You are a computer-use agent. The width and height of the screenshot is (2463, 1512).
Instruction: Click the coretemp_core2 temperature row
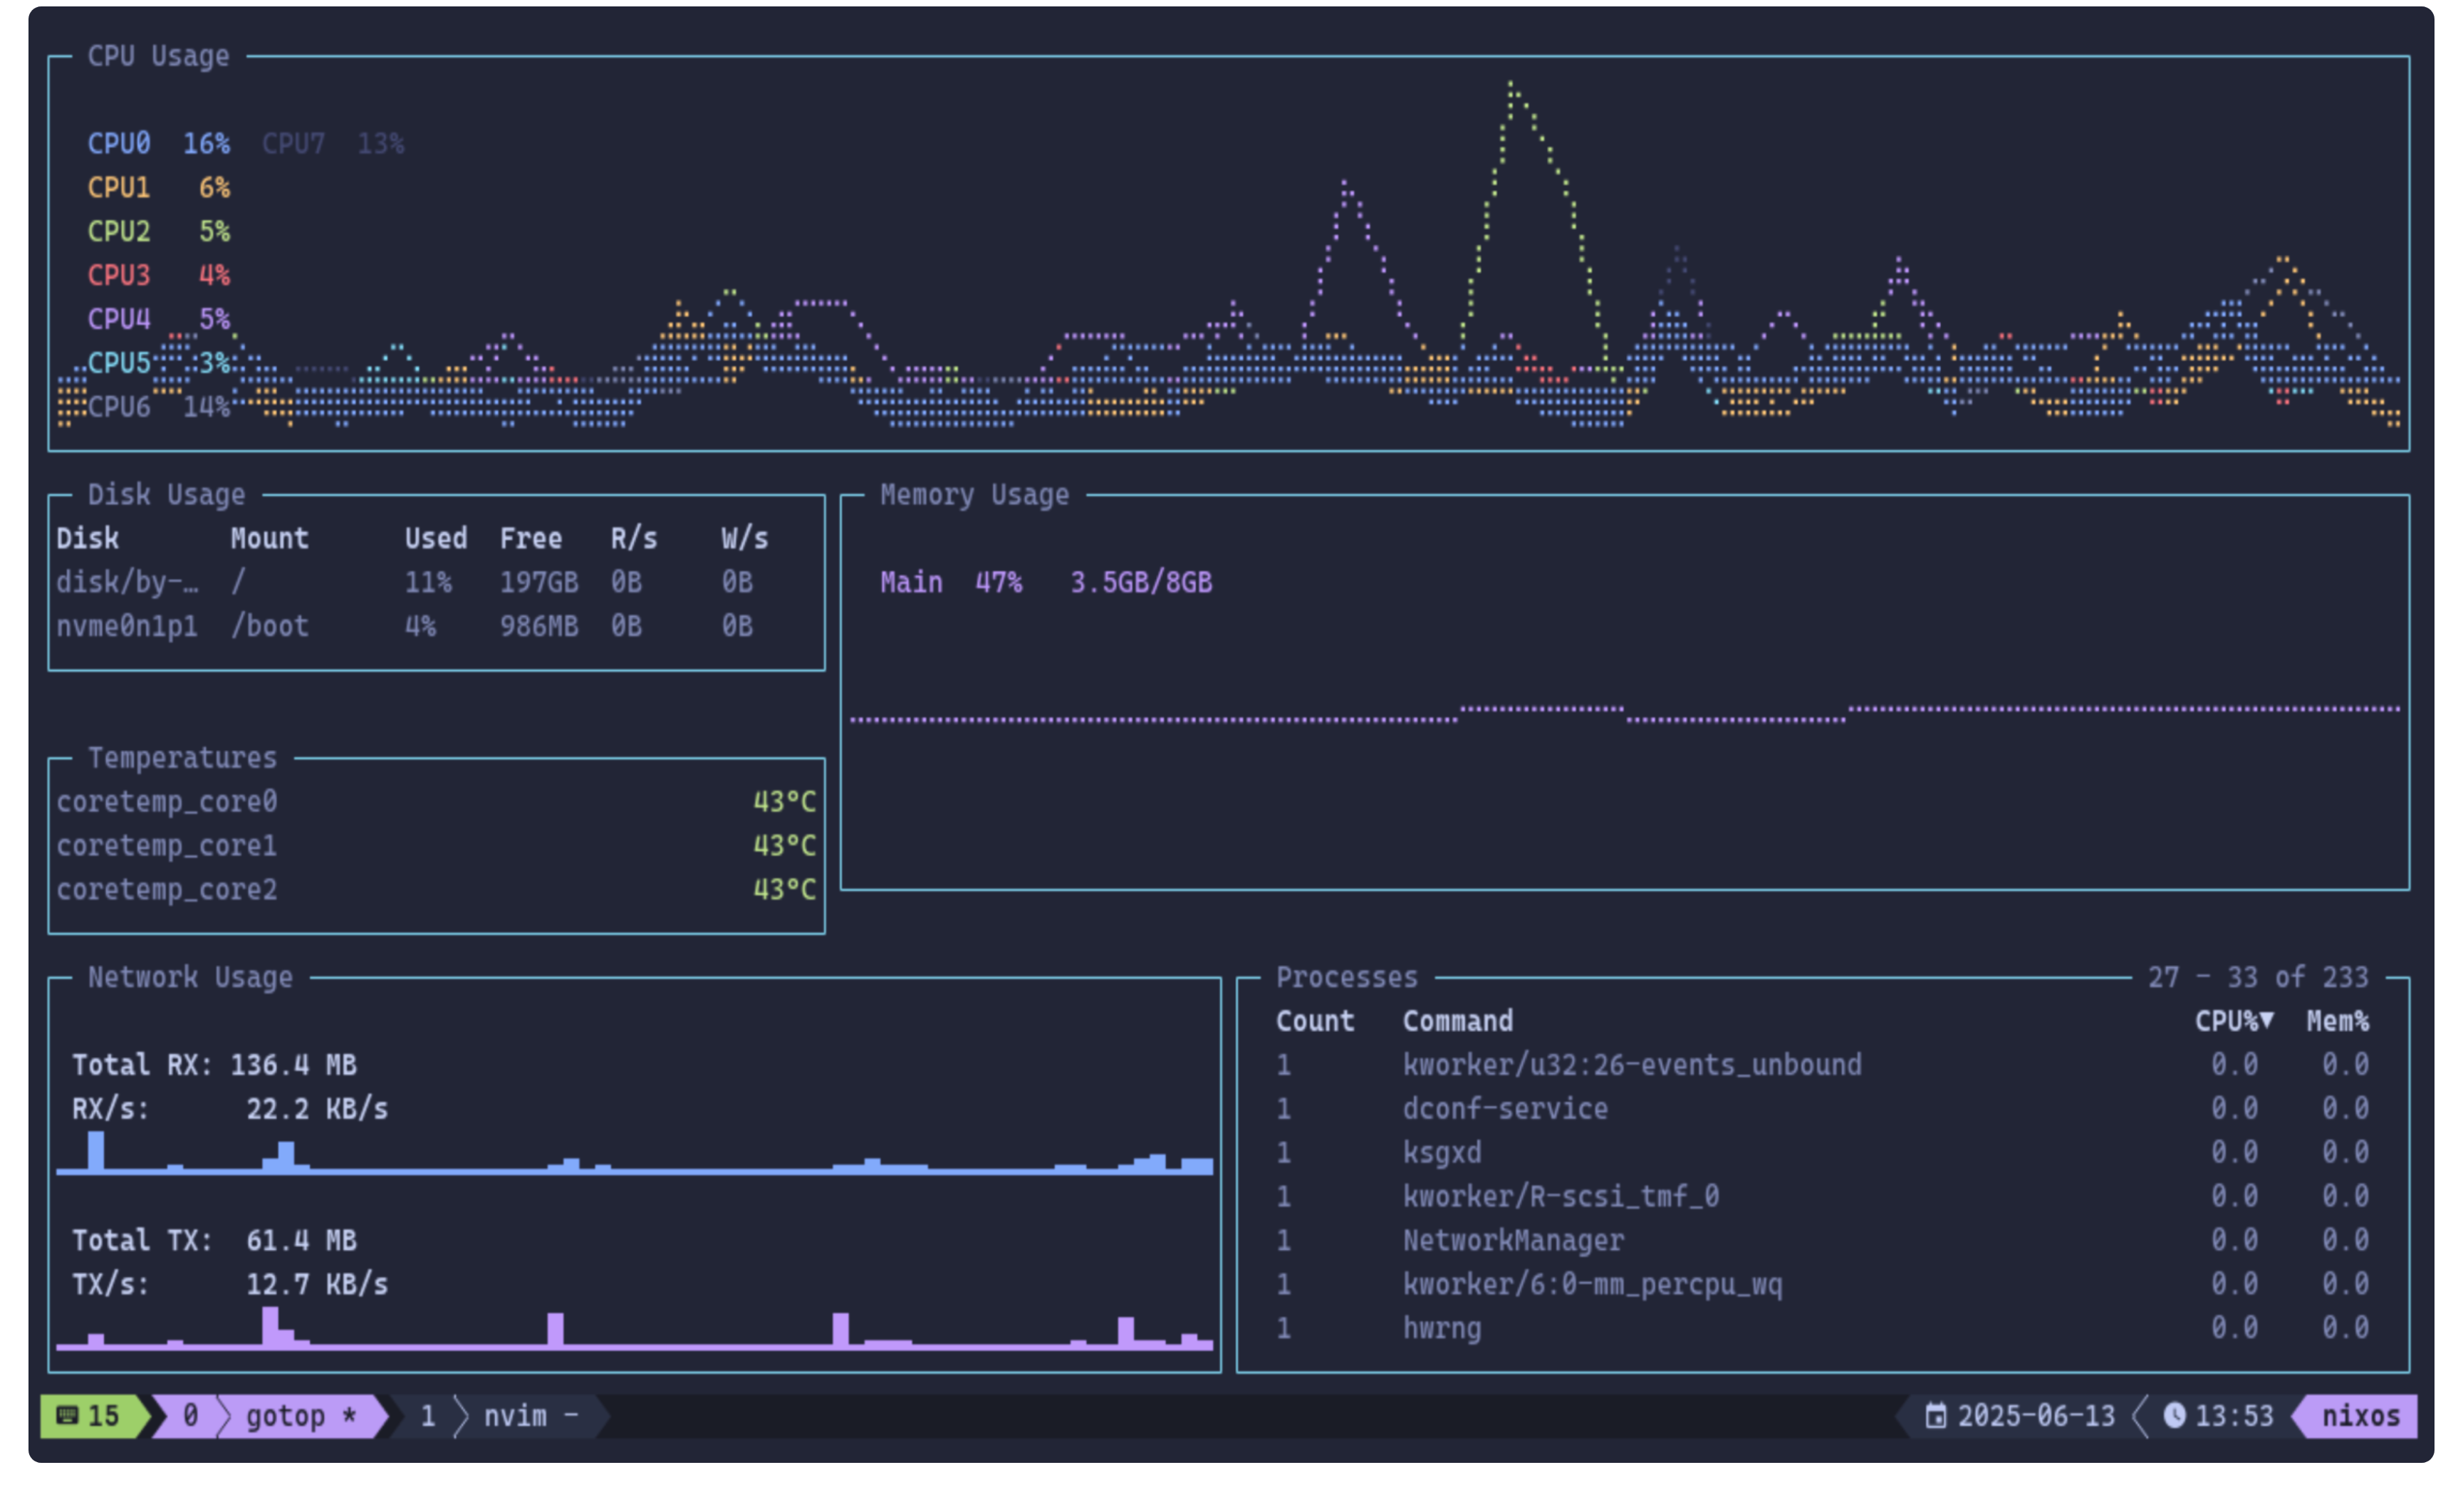pyautogui.click(x=436, y=889)
